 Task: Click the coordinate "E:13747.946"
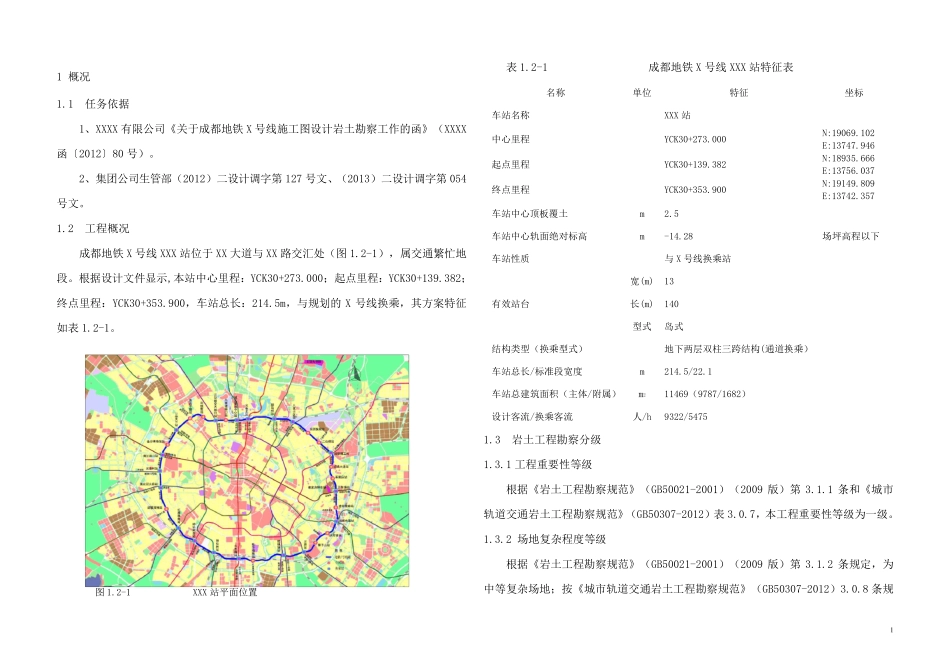point(848,145)
